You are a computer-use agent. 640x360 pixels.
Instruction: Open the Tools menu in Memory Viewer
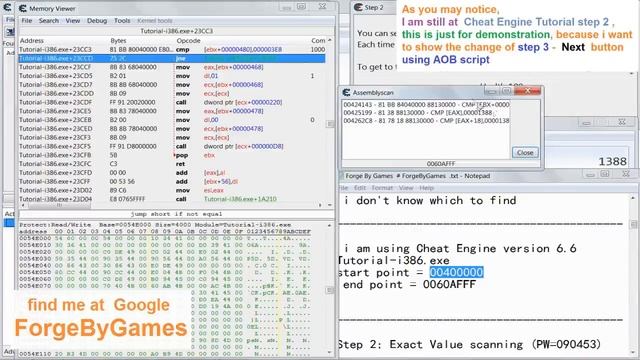pos(122,20)
